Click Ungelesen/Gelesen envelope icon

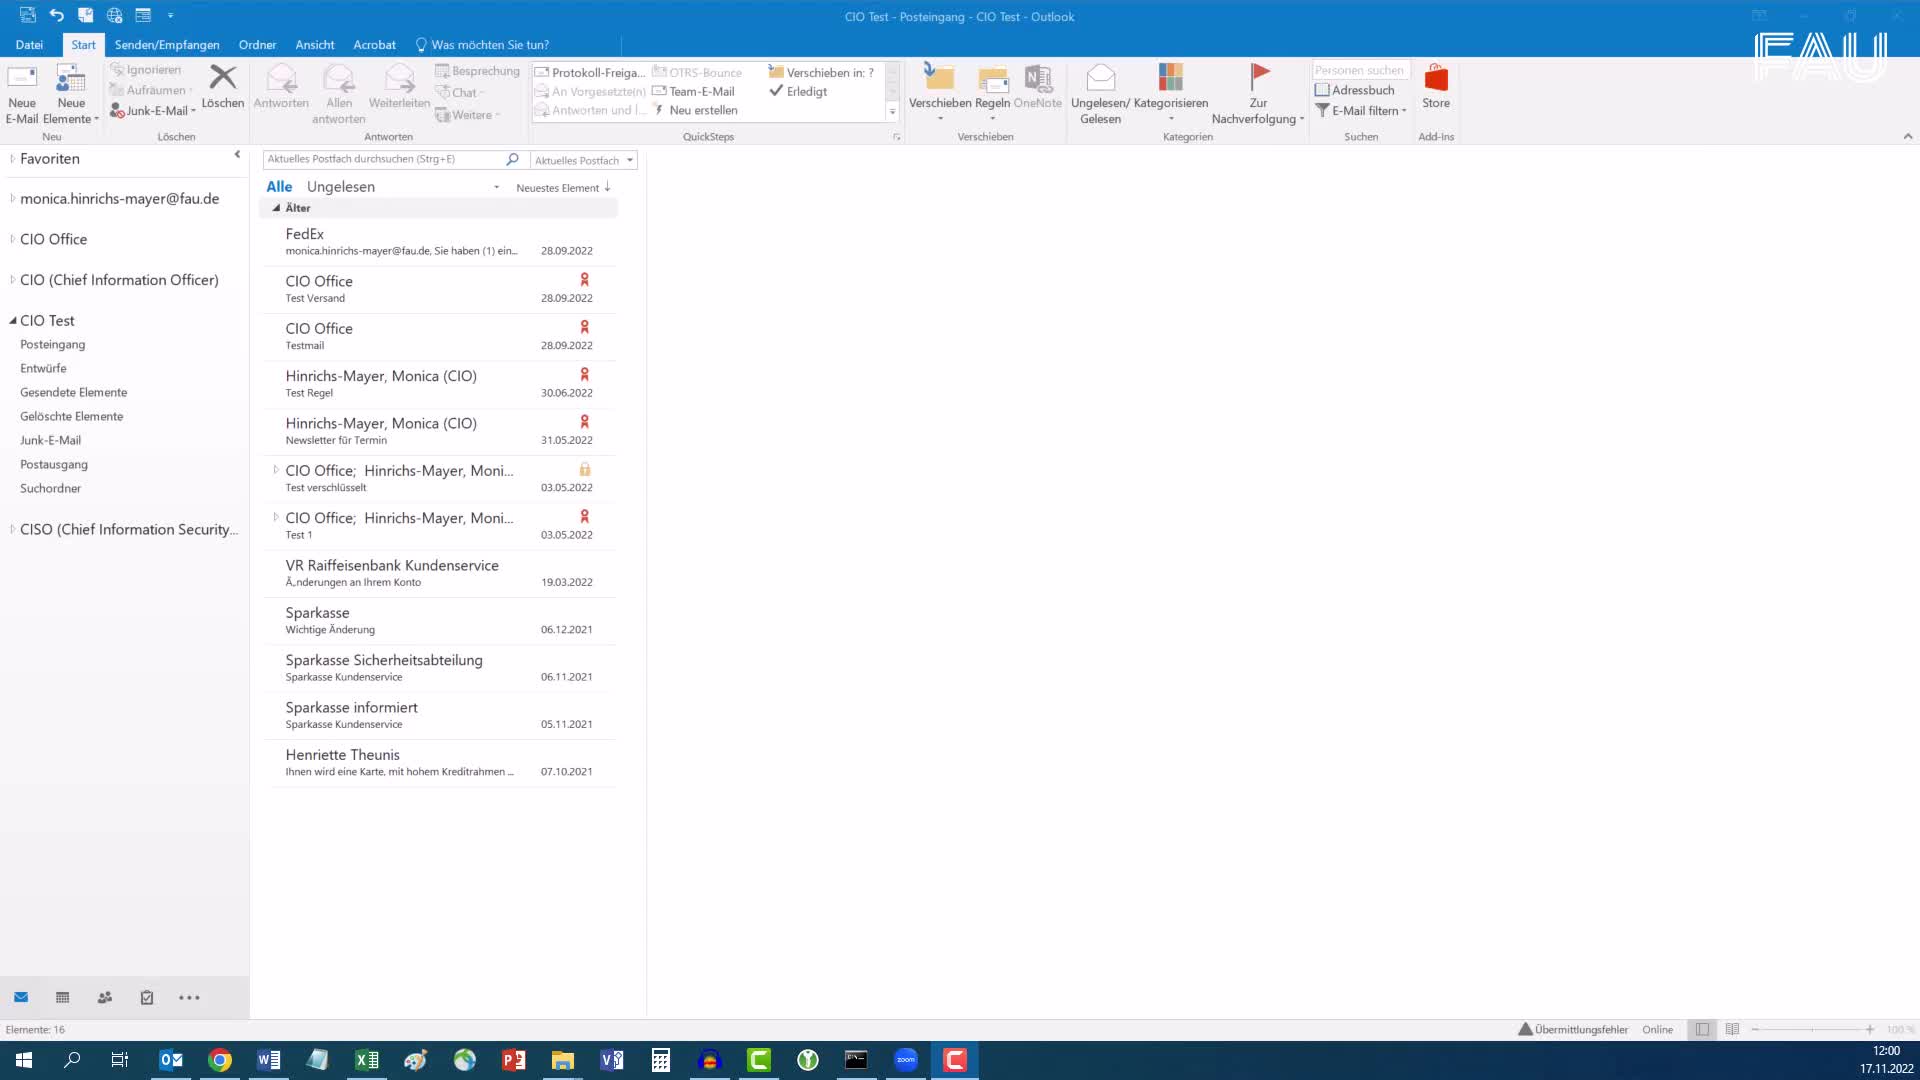1100,77
